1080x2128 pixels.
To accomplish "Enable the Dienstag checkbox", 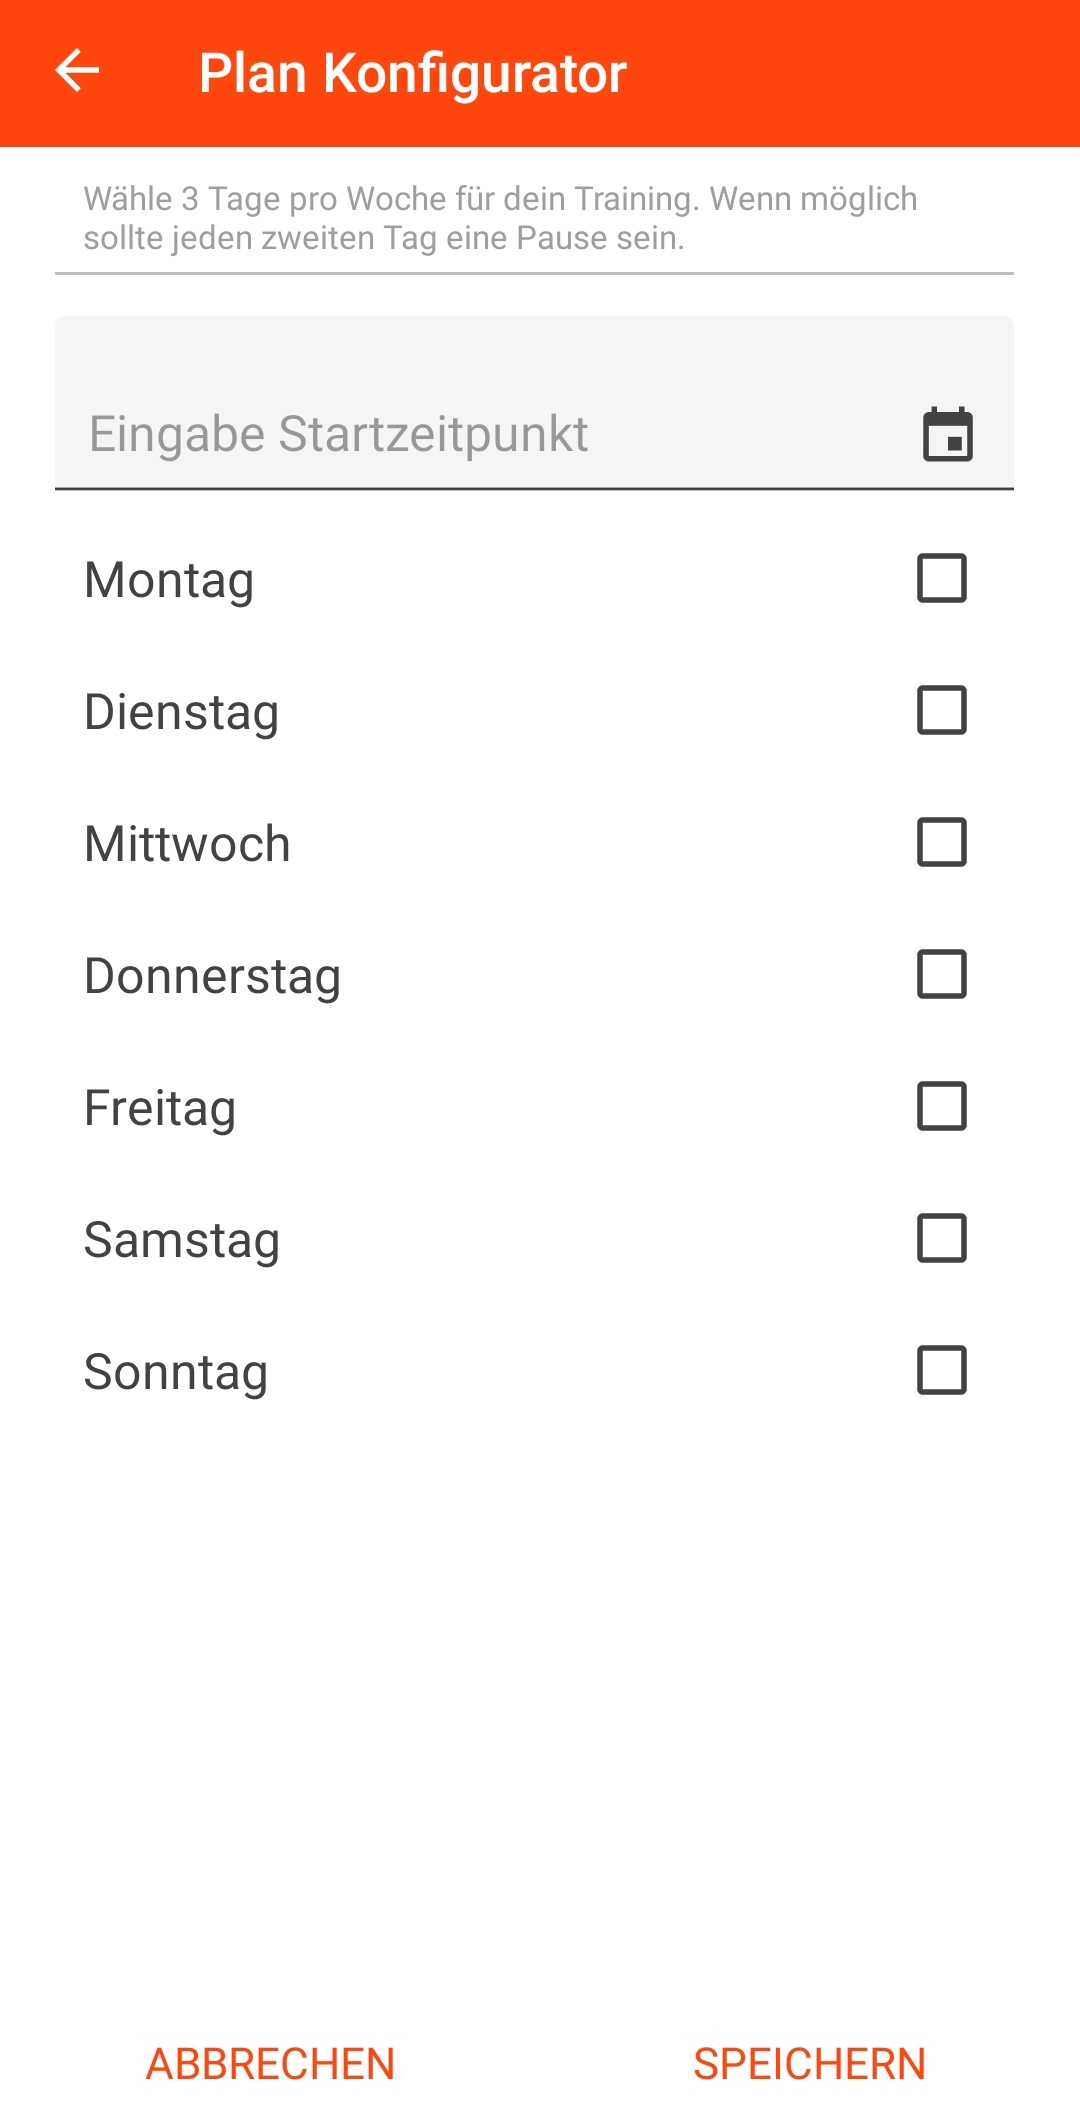I will tap(941, 710).
